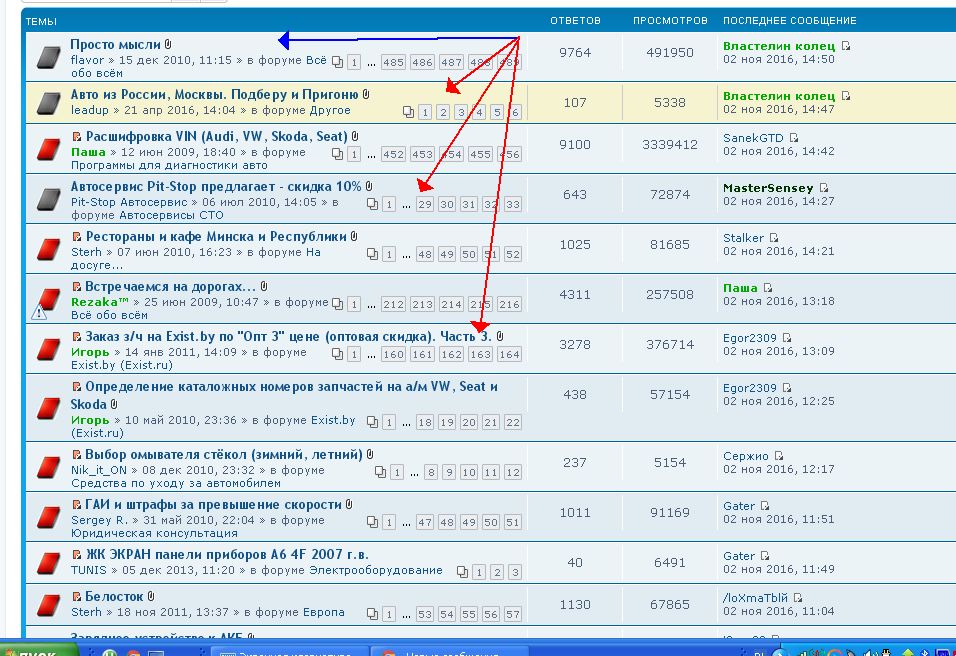Go to page 3 of "ЖК ЭКРАН" topic
956x656 pixels.
[514, 572]
